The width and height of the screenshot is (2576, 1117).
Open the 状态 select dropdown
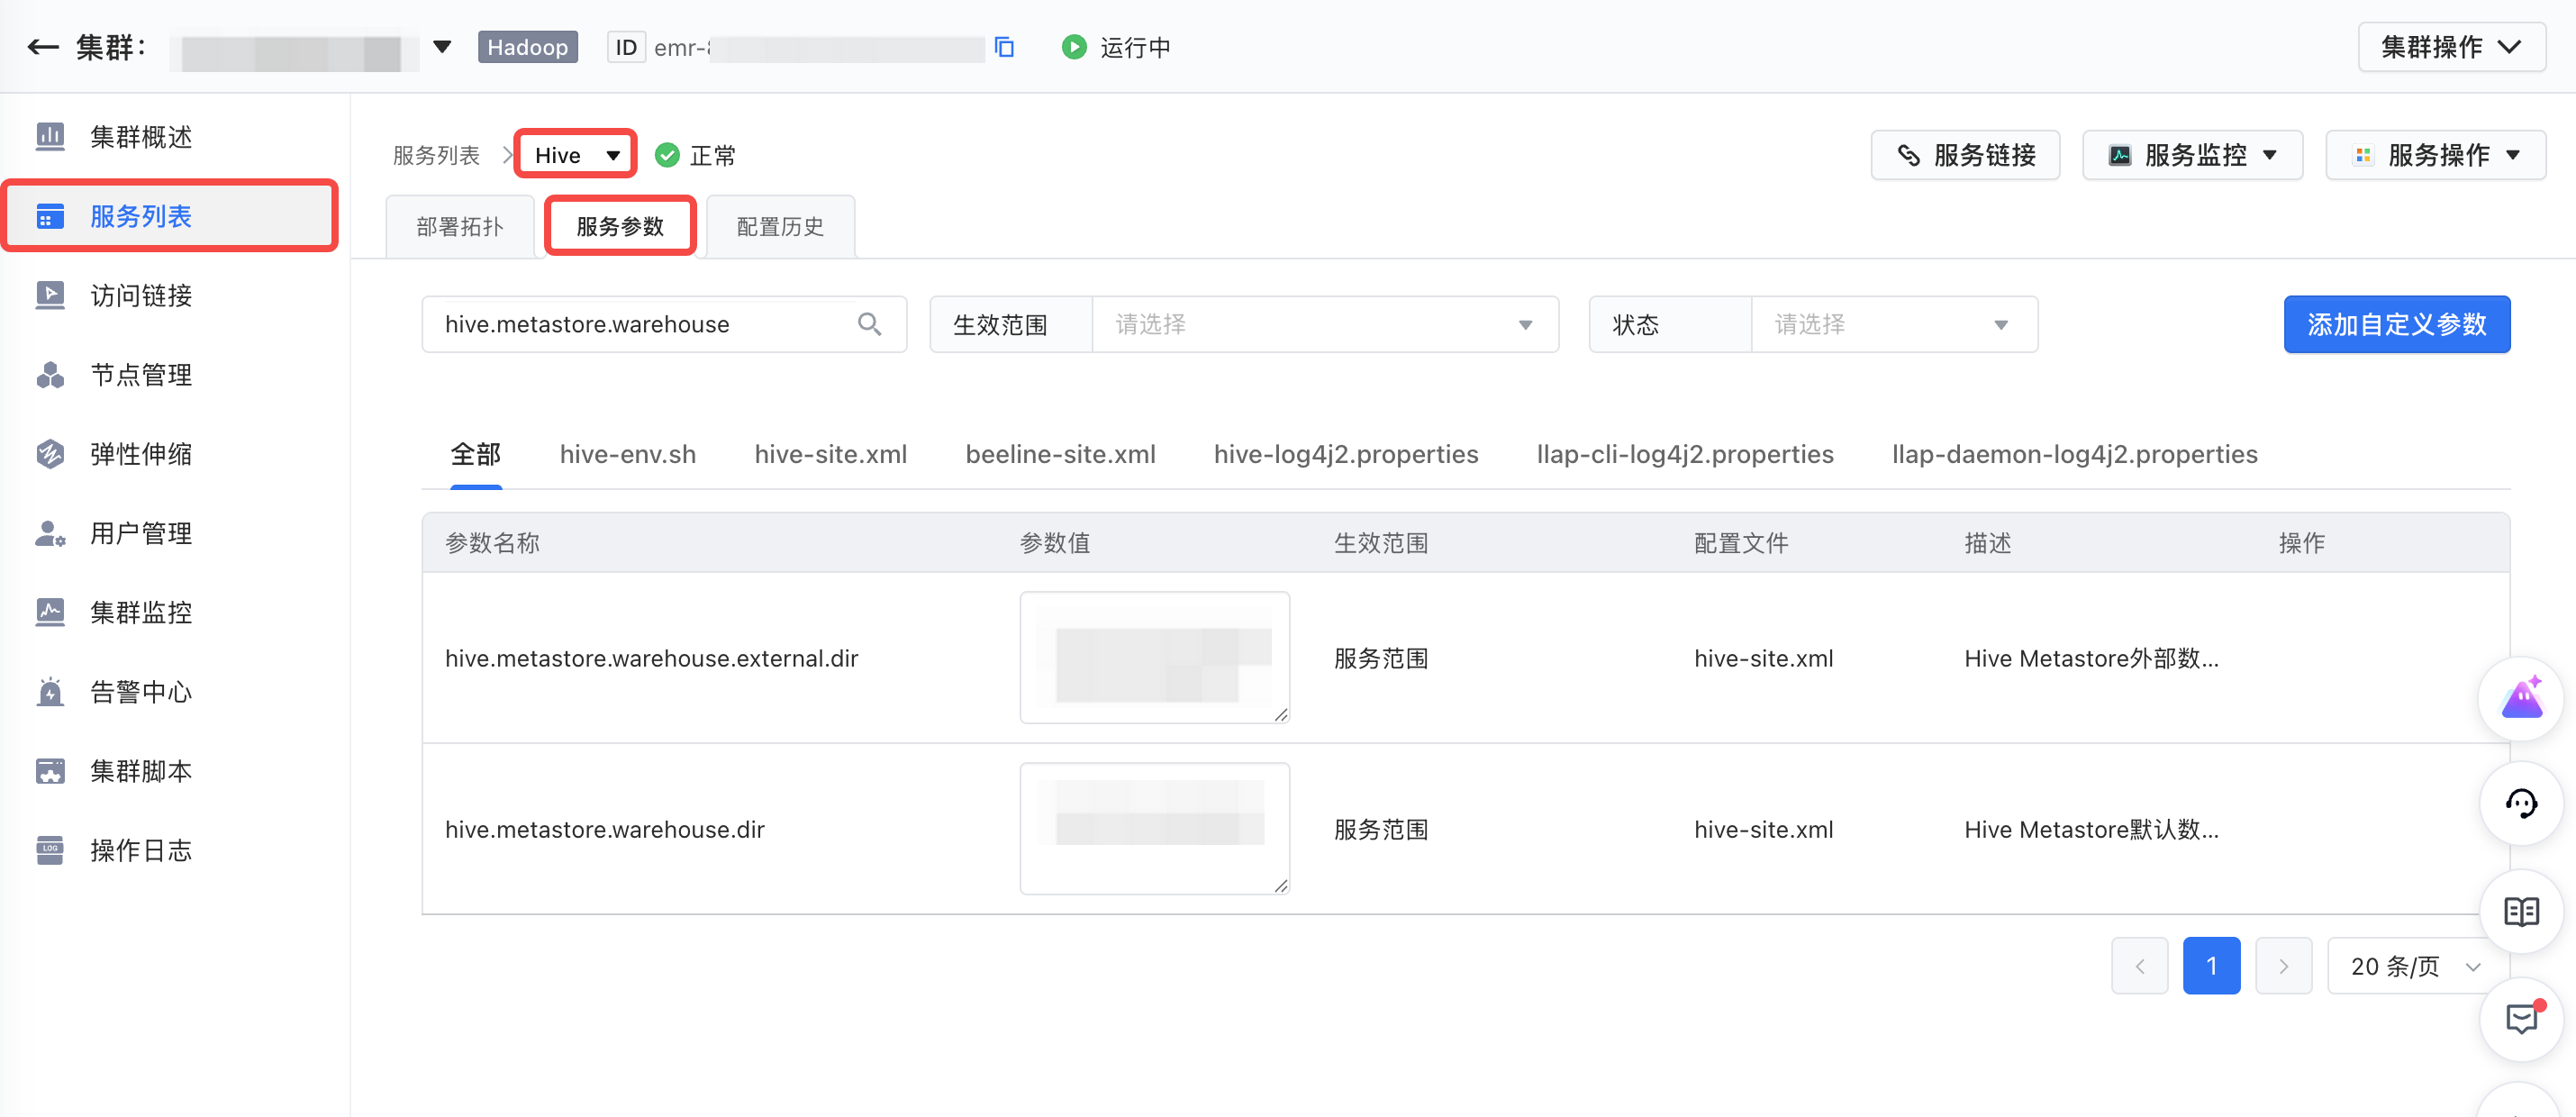tap(1893, 324)
